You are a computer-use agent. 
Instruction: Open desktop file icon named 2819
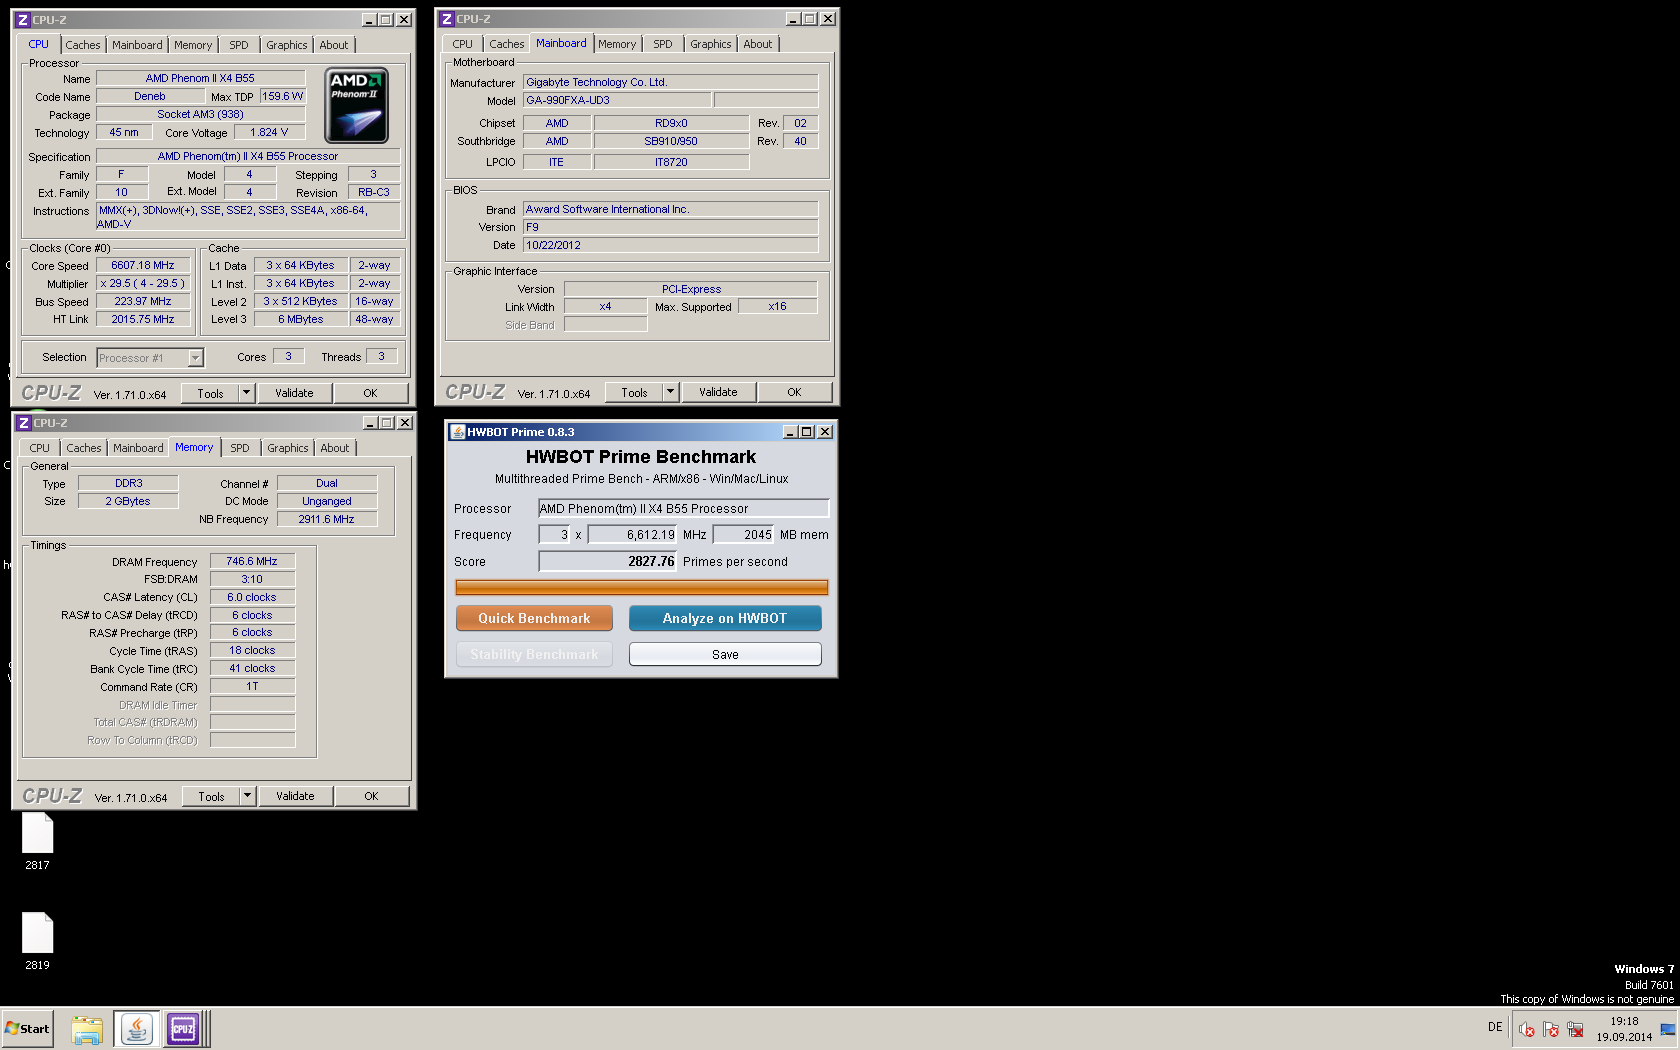37,941
